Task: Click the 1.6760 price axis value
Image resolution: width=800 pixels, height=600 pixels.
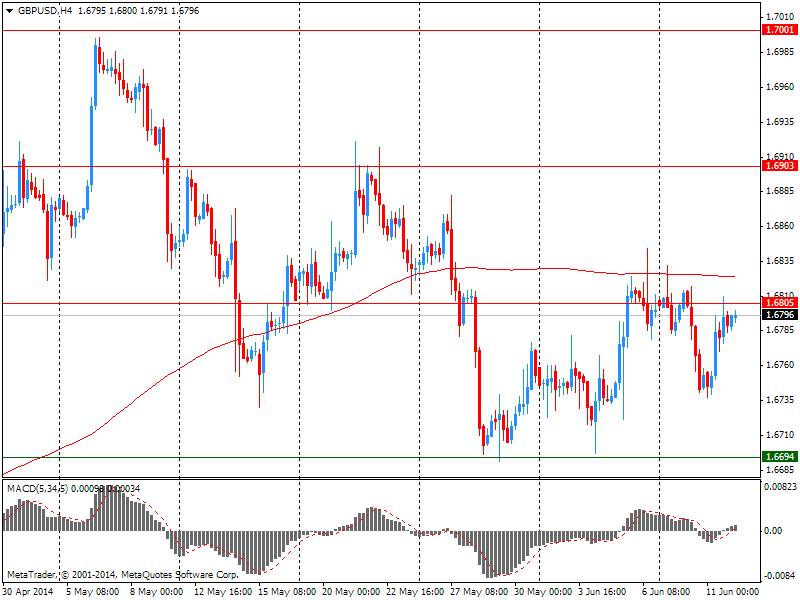Action: 780,365
